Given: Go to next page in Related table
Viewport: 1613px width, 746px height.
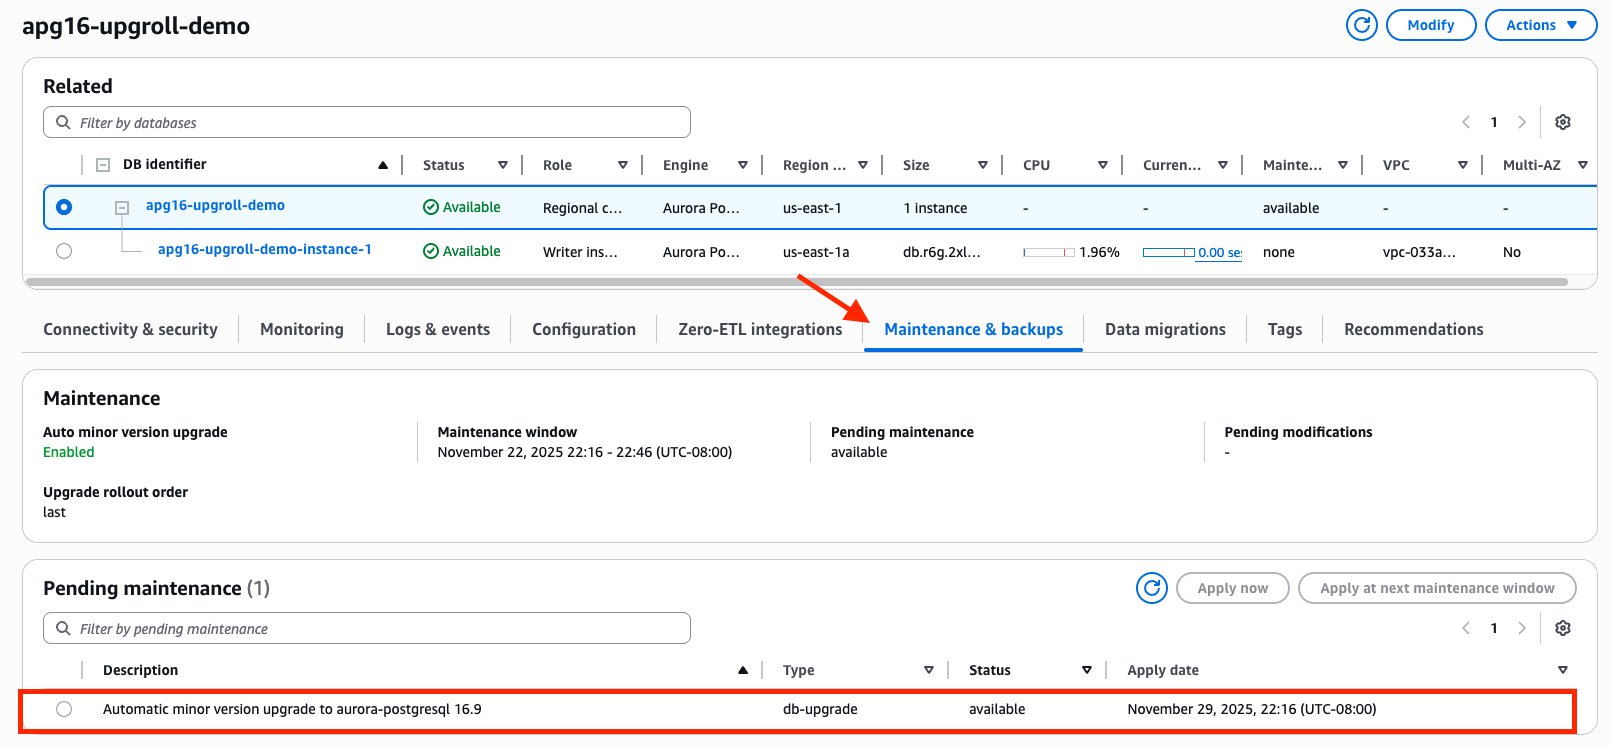Looking at the screenshot, I should 1521,122.
